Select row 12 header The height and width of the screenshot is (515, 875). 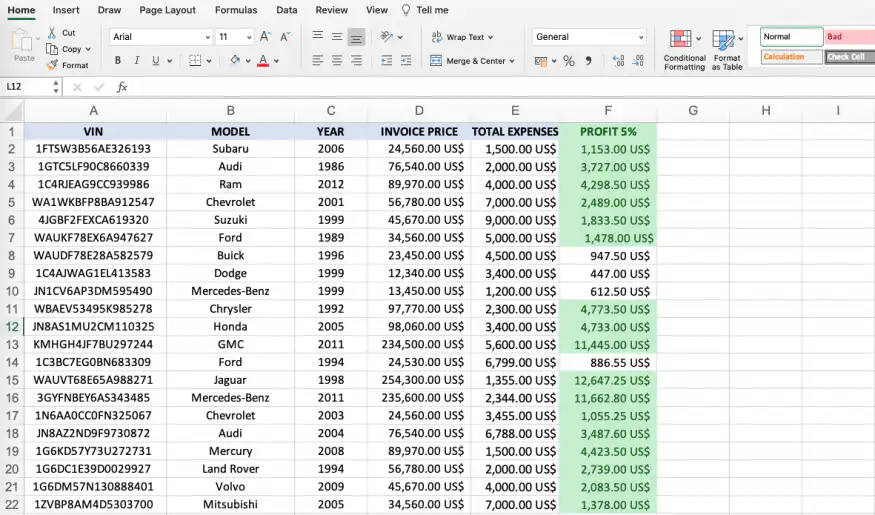click(12, 326)
